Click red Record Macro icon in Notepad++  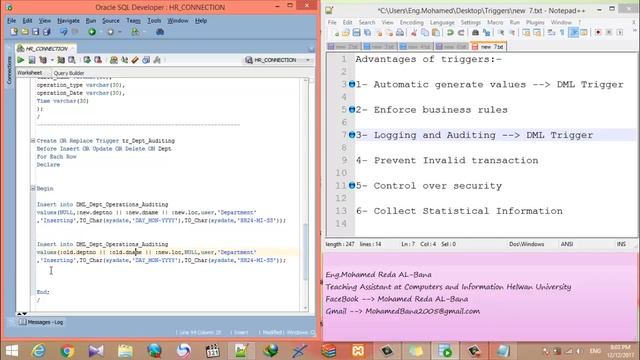(x=598, y=33)
